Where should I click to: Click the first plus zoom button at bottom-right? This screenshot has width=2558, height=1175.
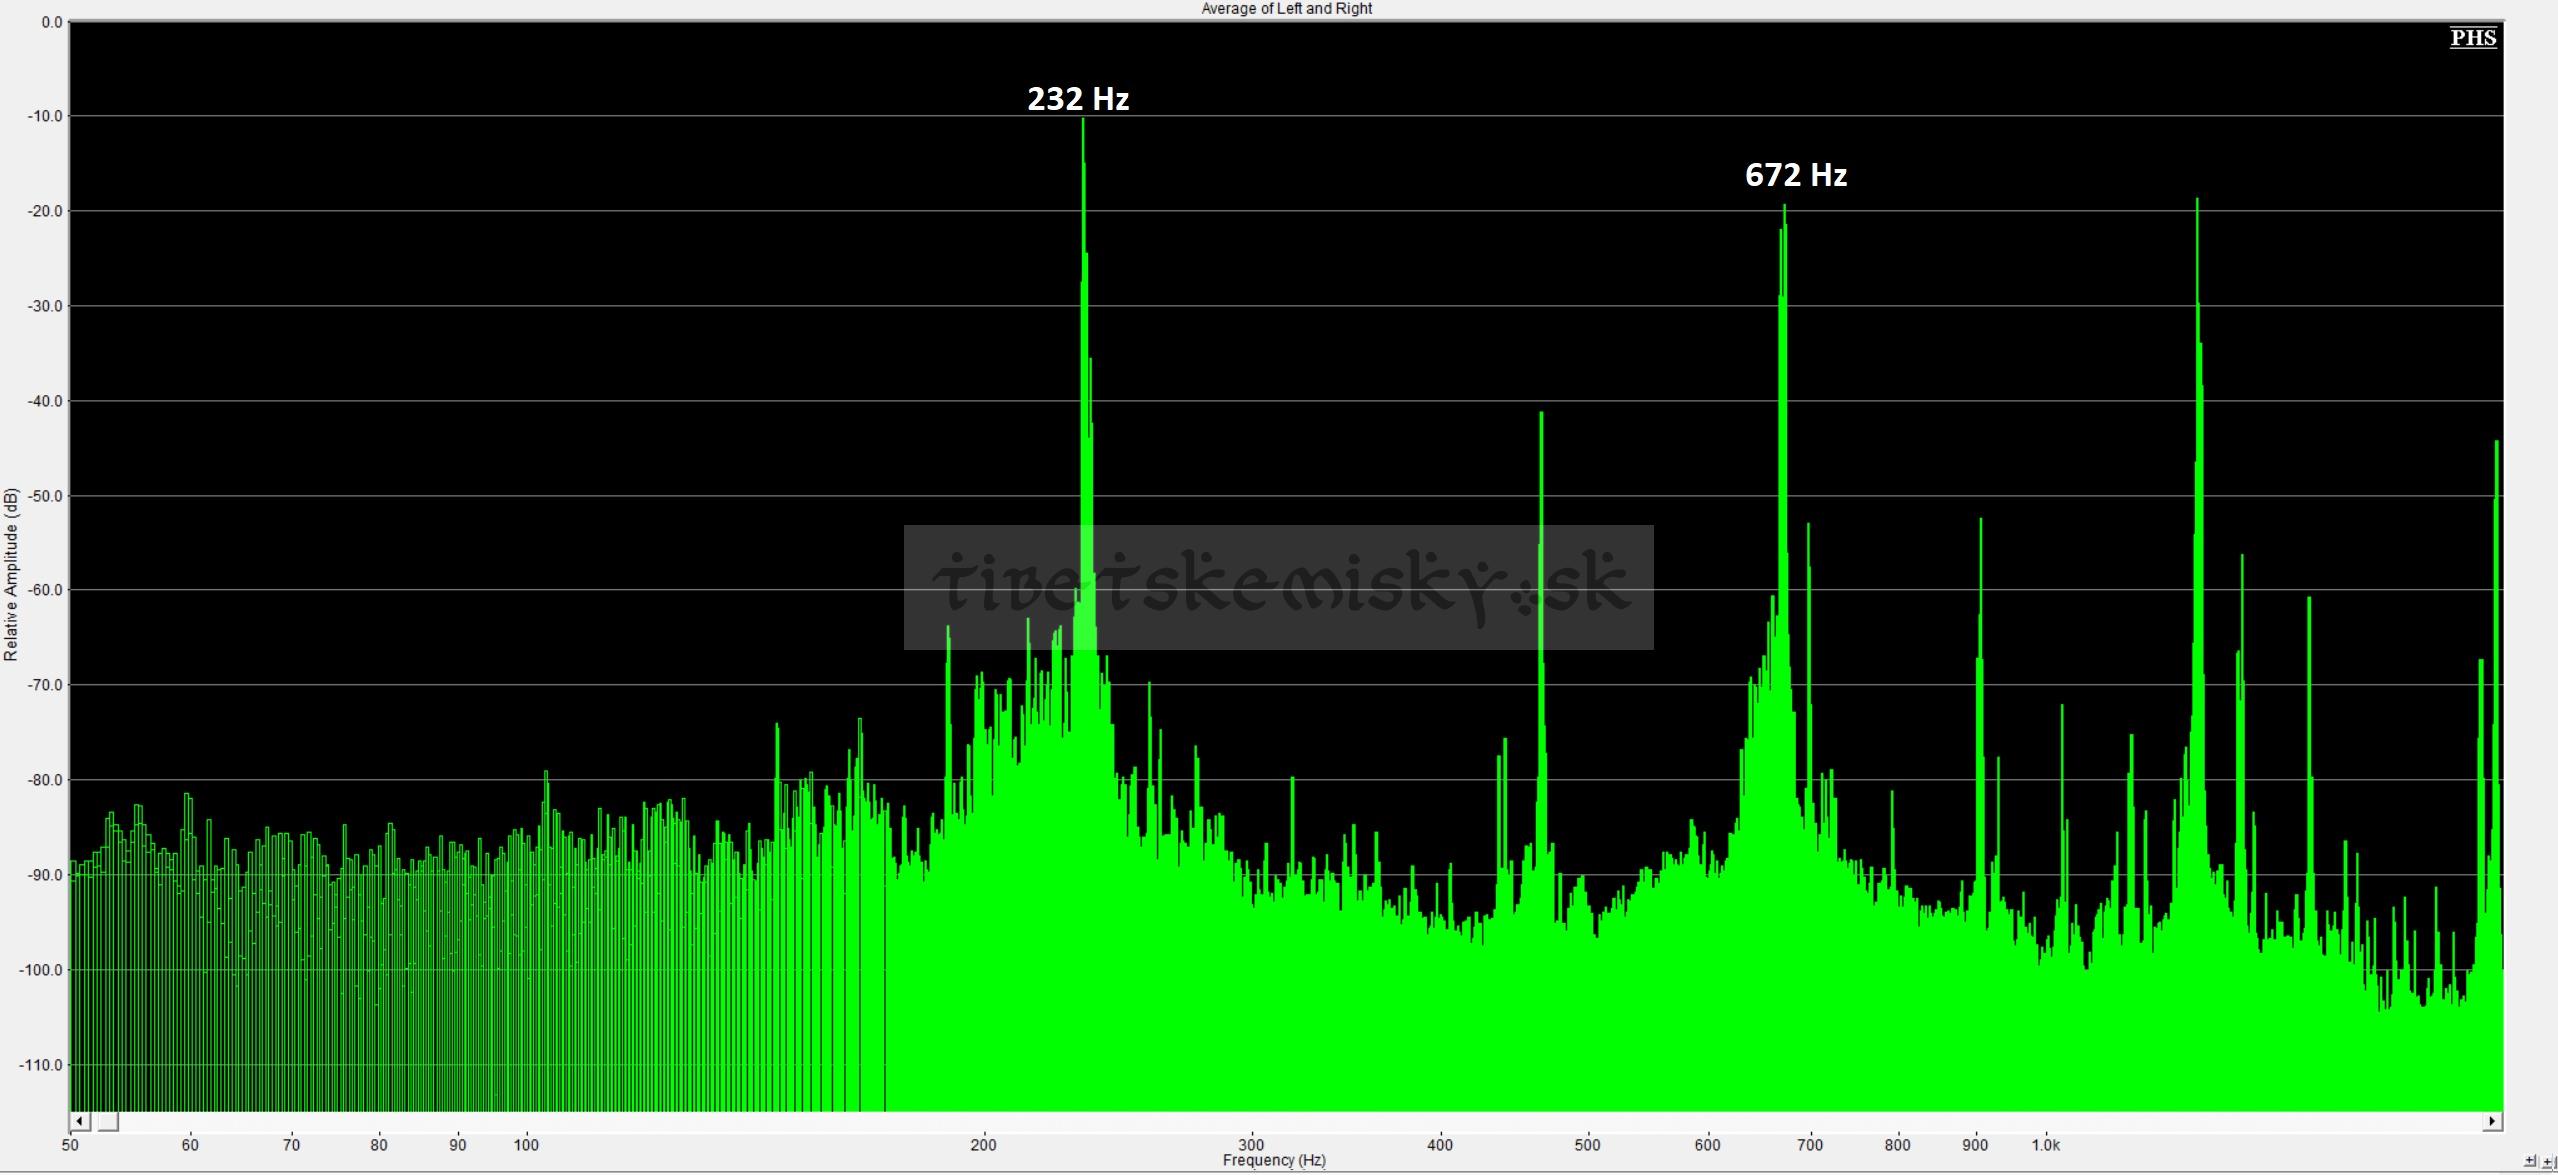[x=2530, y=1161]
